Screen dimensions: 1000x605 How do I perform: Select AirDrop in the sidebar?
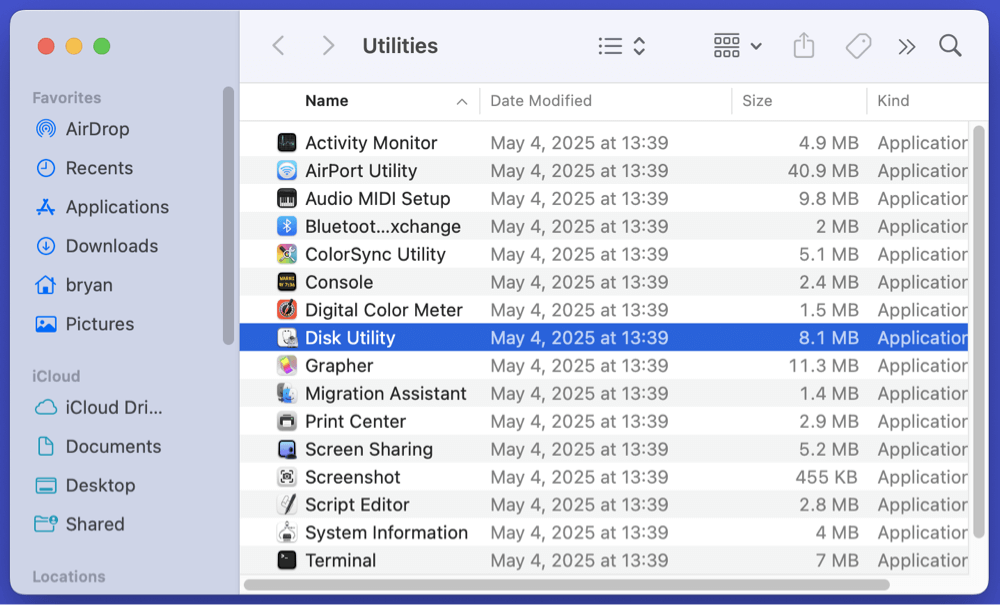tap(90, 128)
